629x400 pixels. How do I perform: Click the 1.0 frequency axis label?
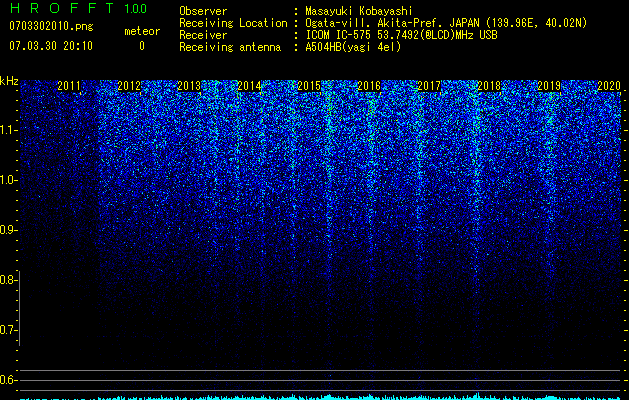point(9,180)
